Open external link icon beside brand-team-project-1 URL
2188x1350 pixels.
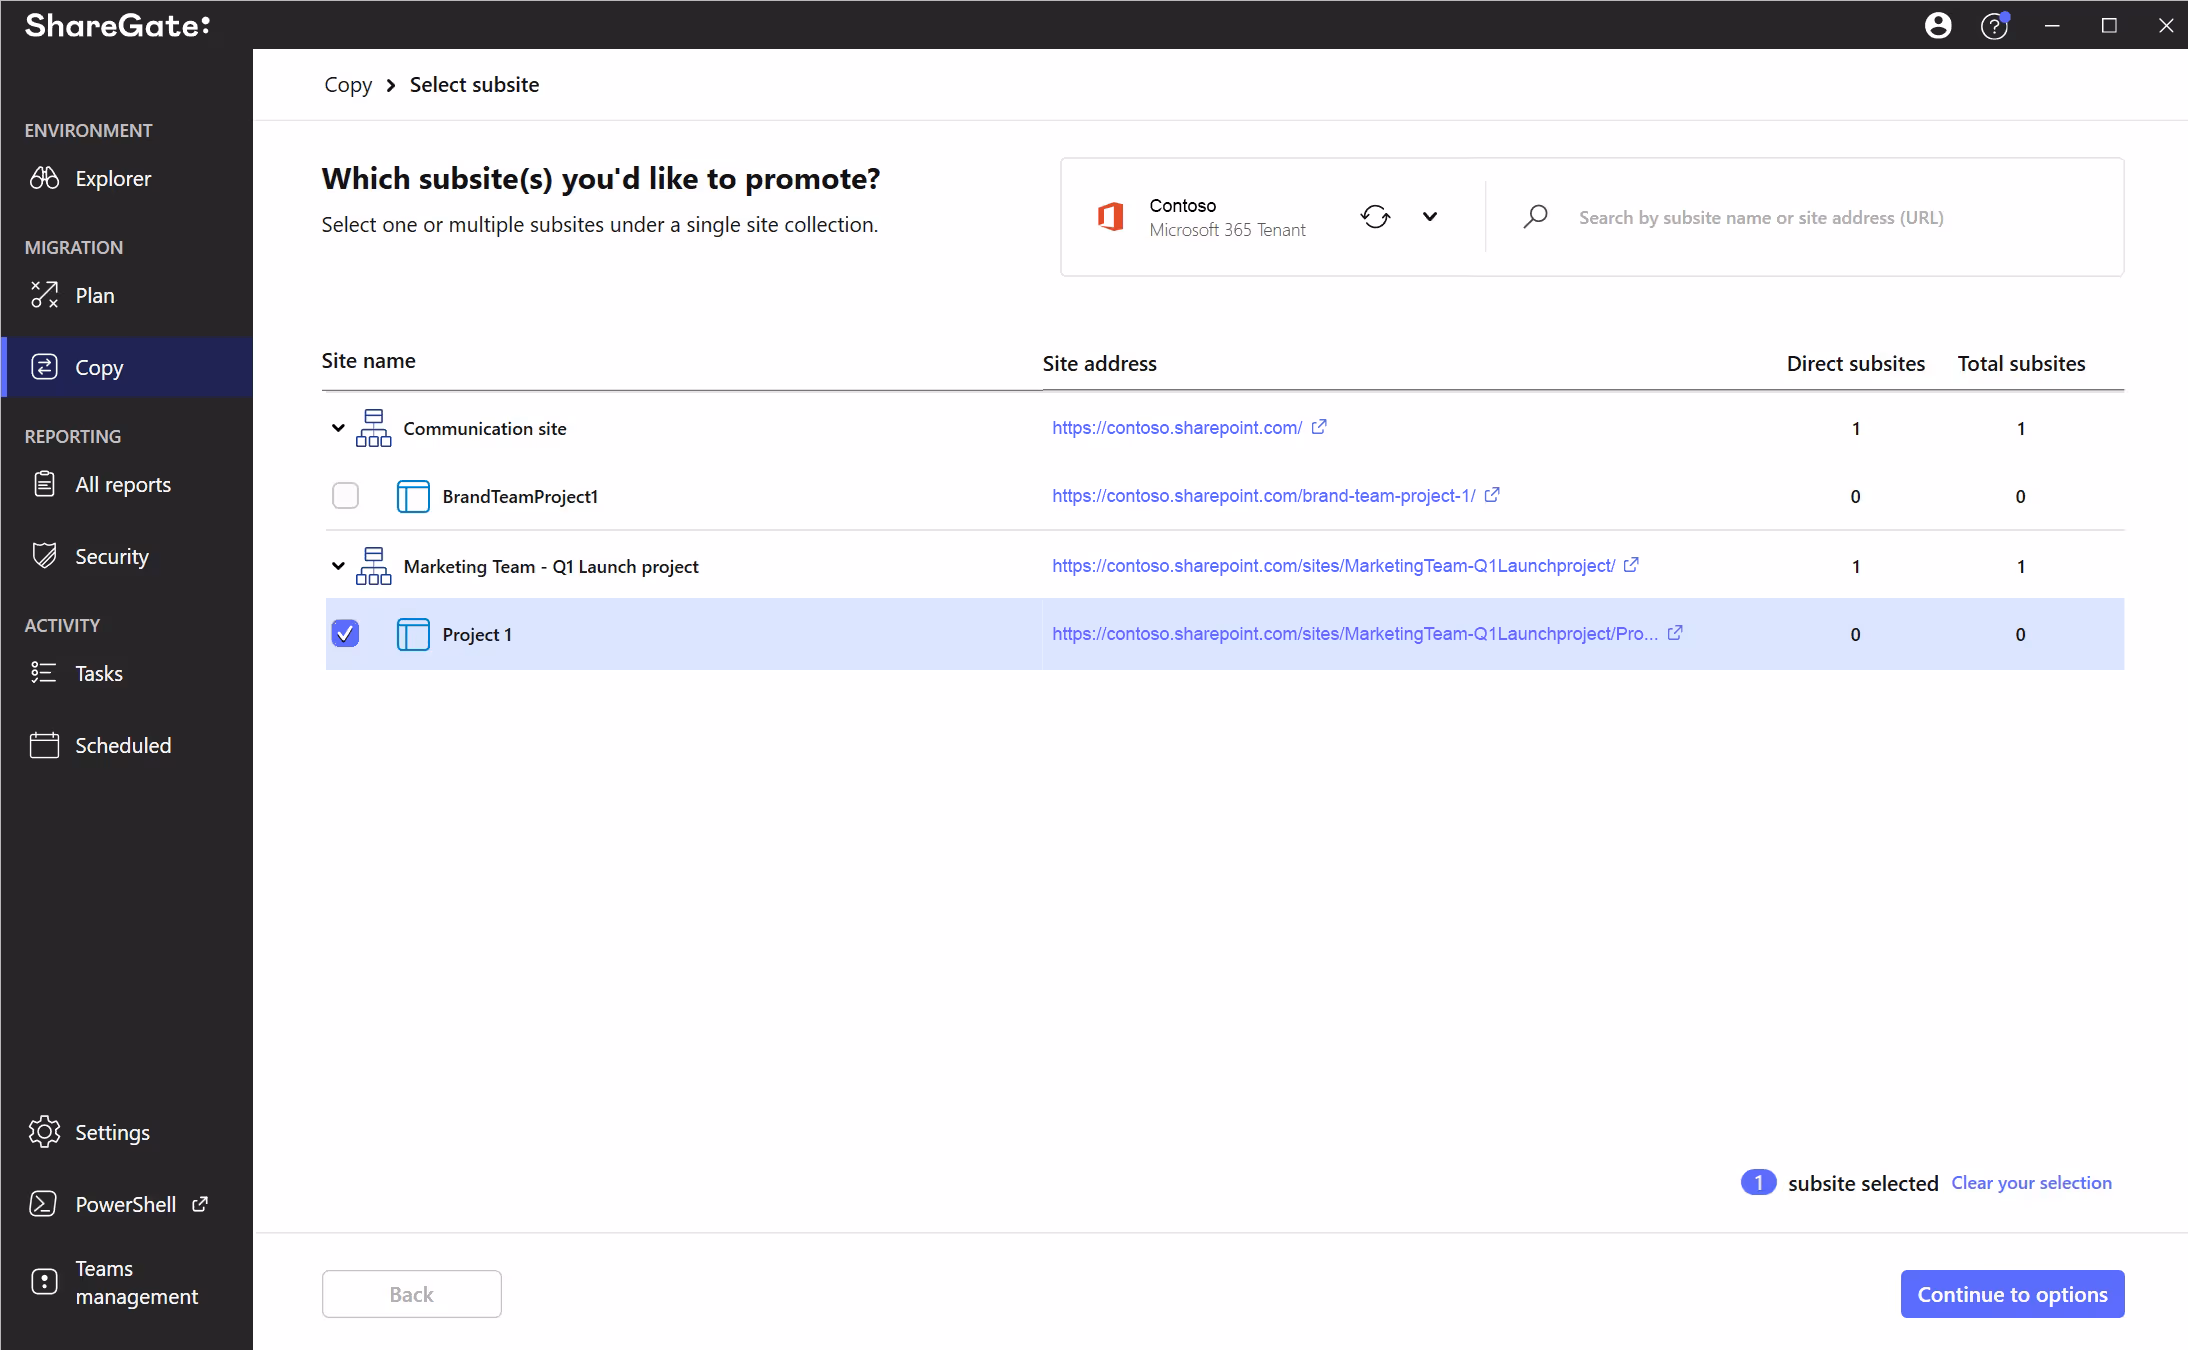pyautogui.click(x=1492, y=495)
